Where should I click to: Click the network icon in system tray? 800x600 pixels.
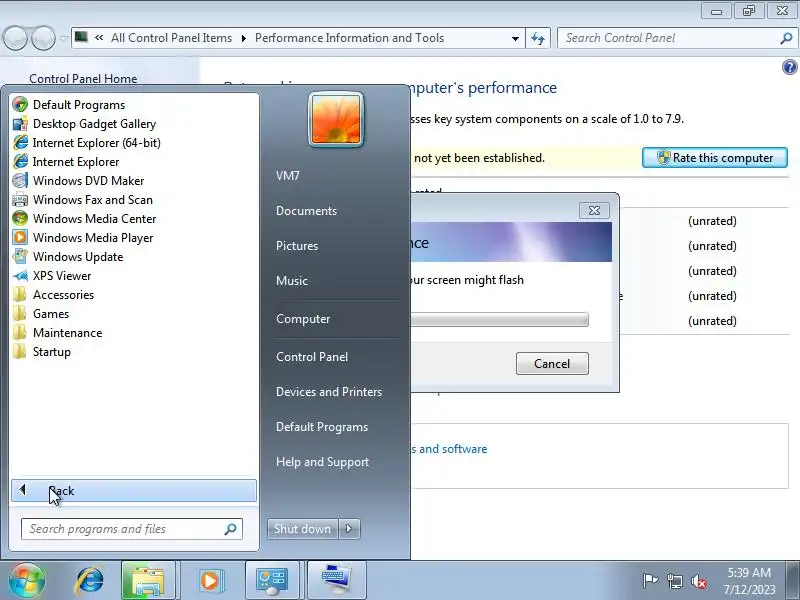(x=674, y=581)
